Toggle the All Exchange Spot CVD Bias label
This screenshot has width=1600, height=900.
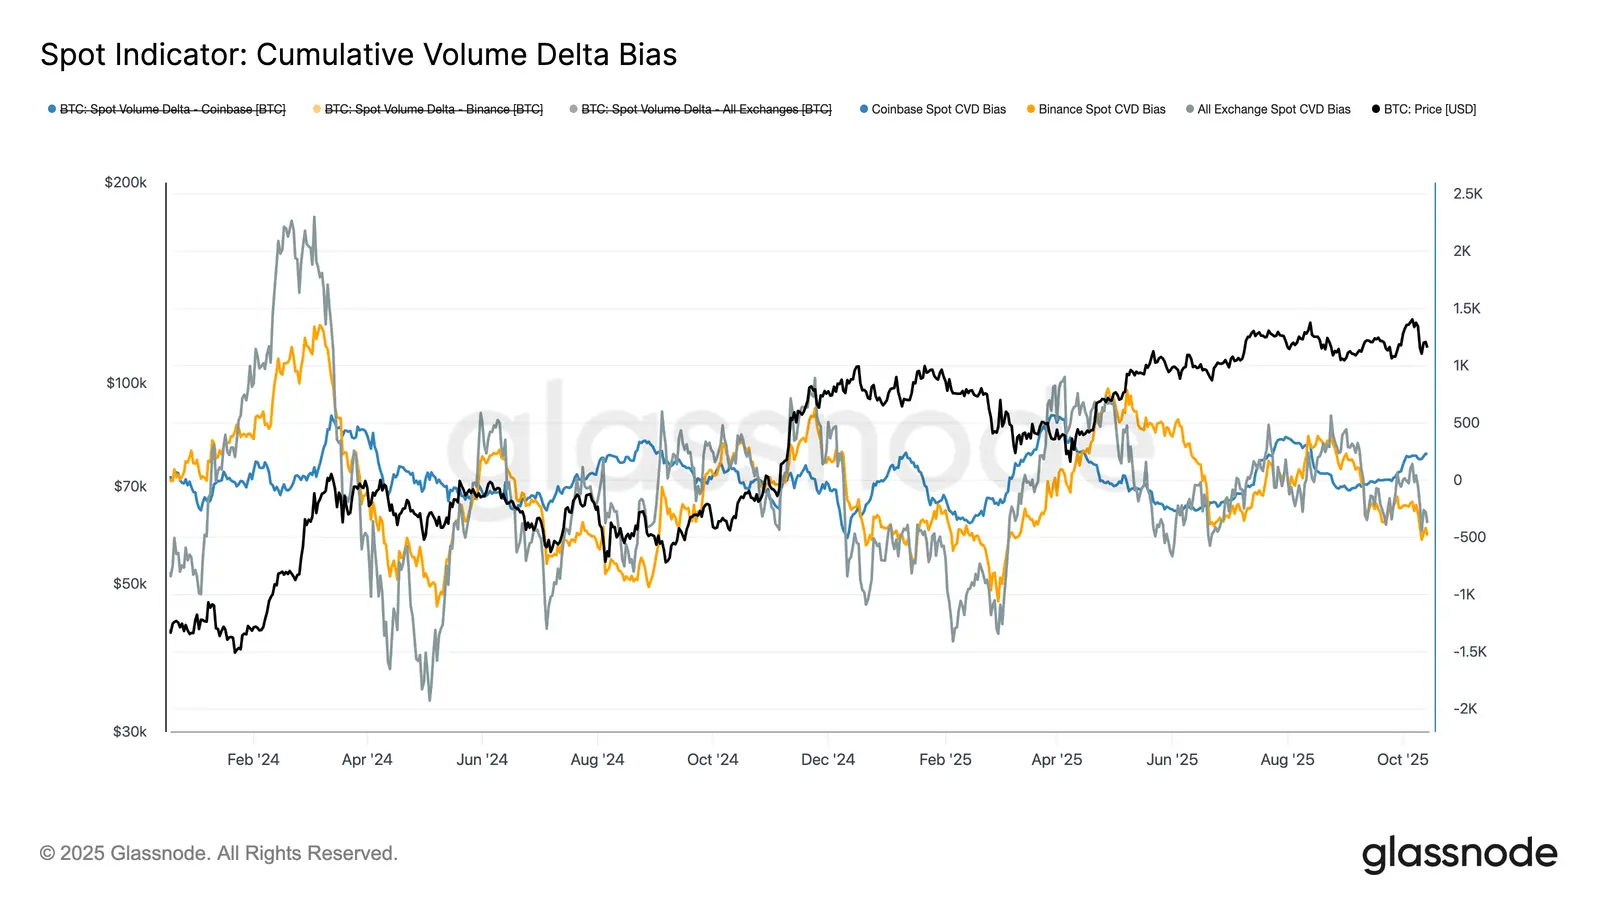click(x=1273, y=109)
